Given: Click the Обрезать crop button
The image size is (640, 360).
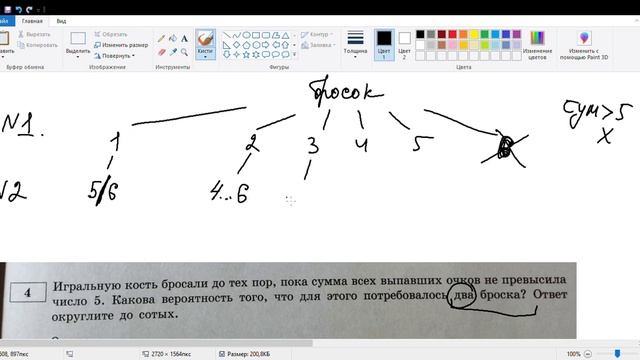Looking at the screenshot, I should tap(111, 35).
